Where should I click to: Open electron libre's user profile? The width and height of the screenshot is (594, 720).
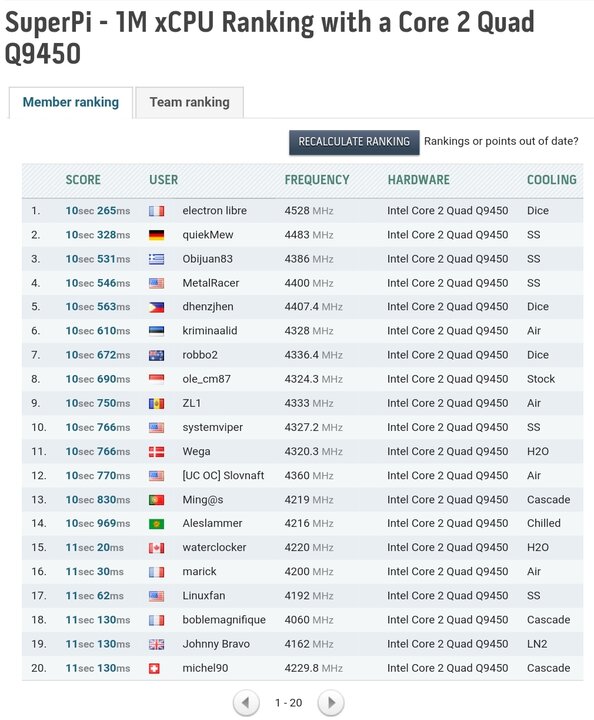pos(214,211)
